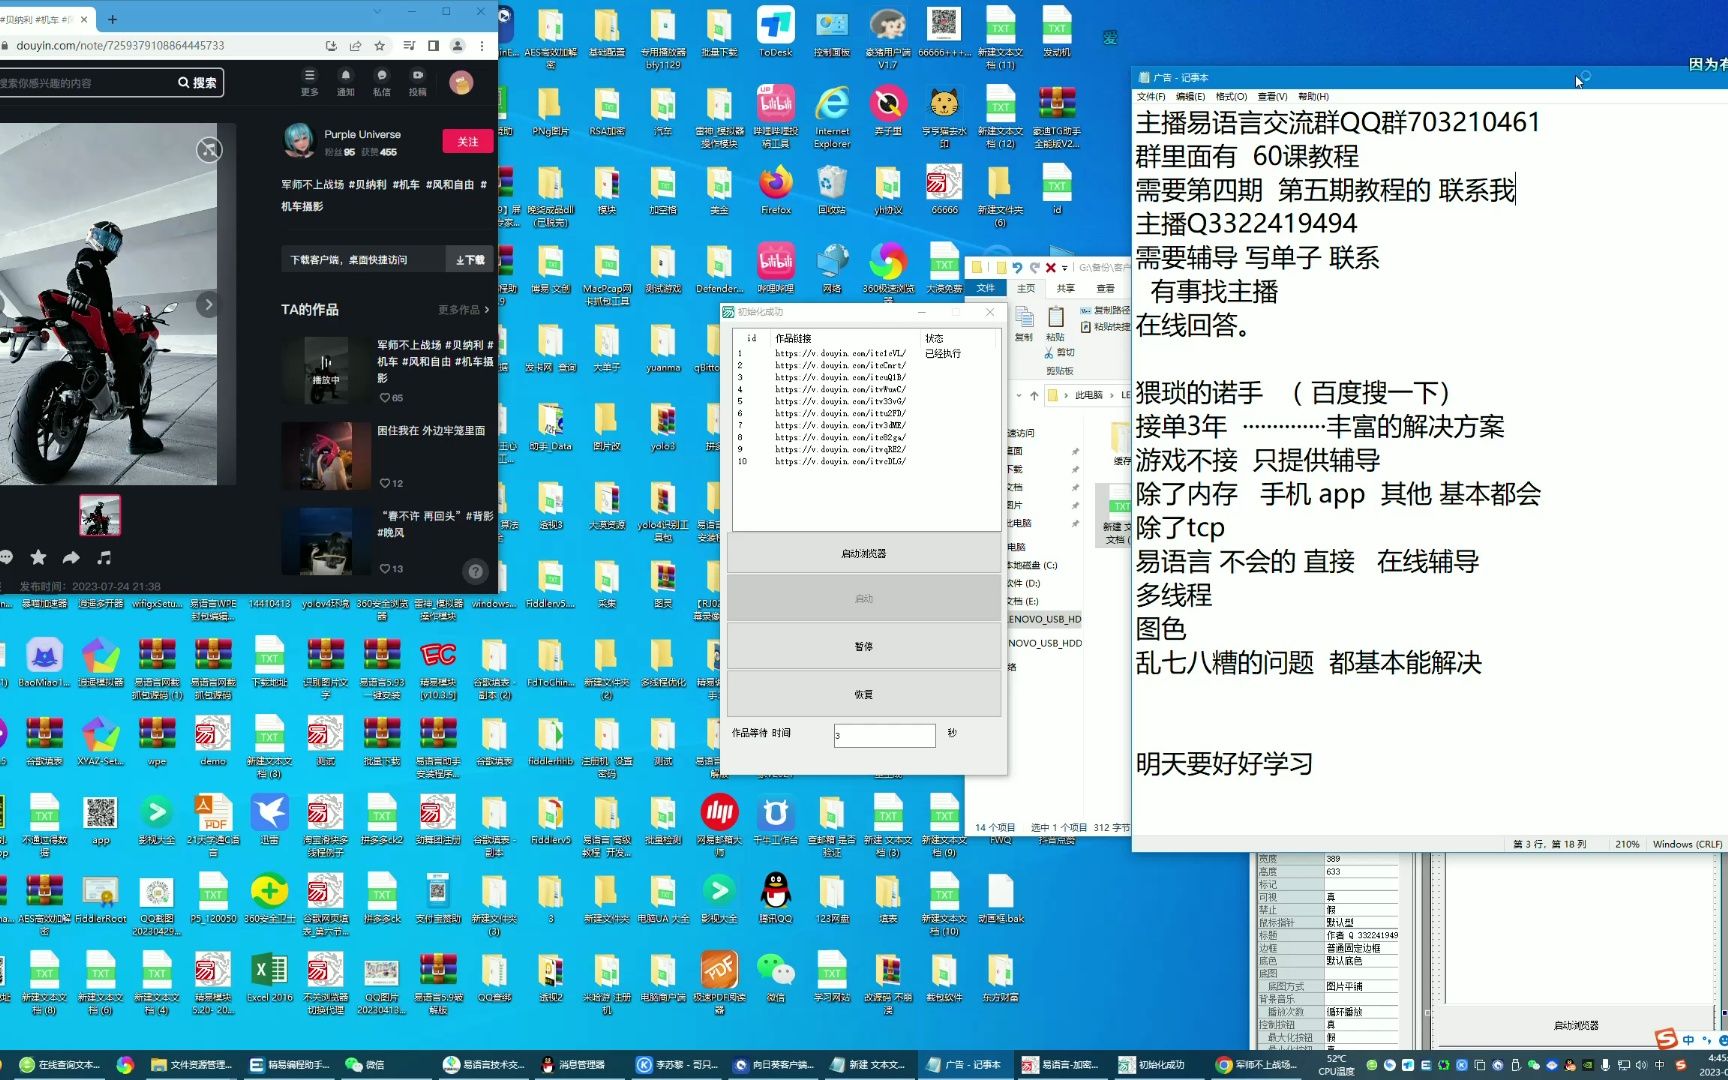Switch to 易语言-加密 taskbar item
The height and width of the screenshot is (1080, 1728).
click(1060, 1065)
